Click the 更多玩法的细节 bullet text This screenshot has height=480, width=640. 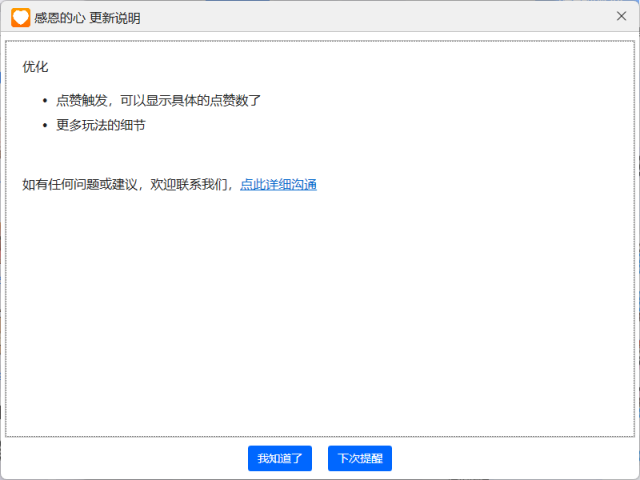coord(100,126)
